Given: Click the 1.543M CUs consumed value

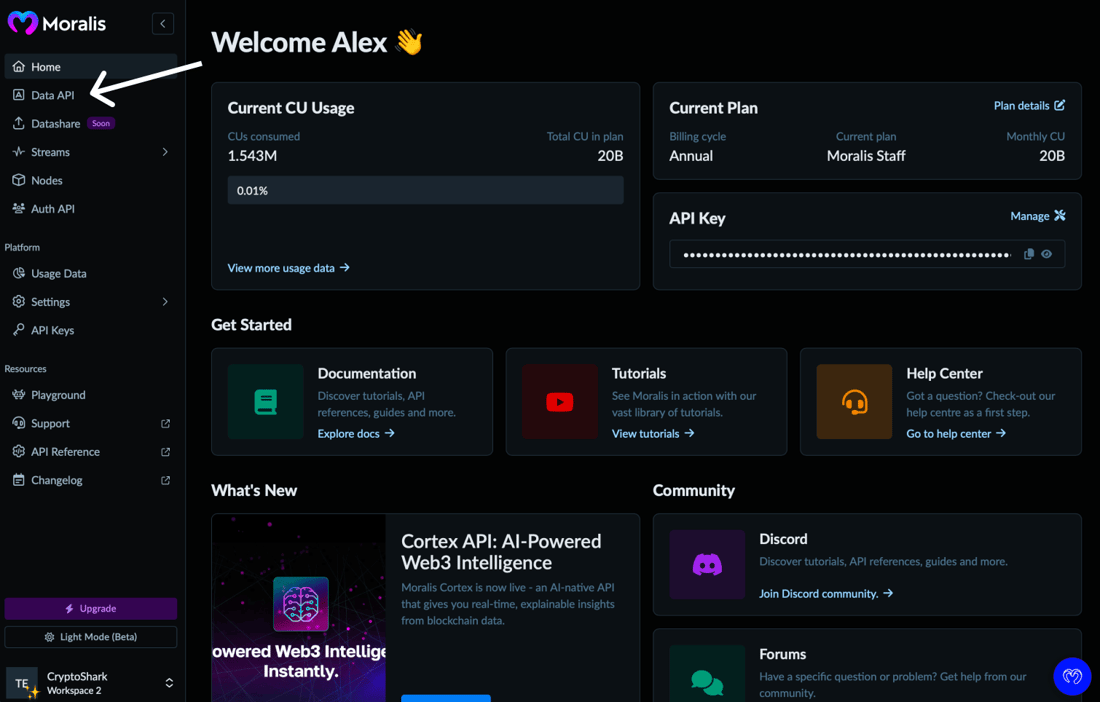Looking at the screenshot, I should (252, 156).
